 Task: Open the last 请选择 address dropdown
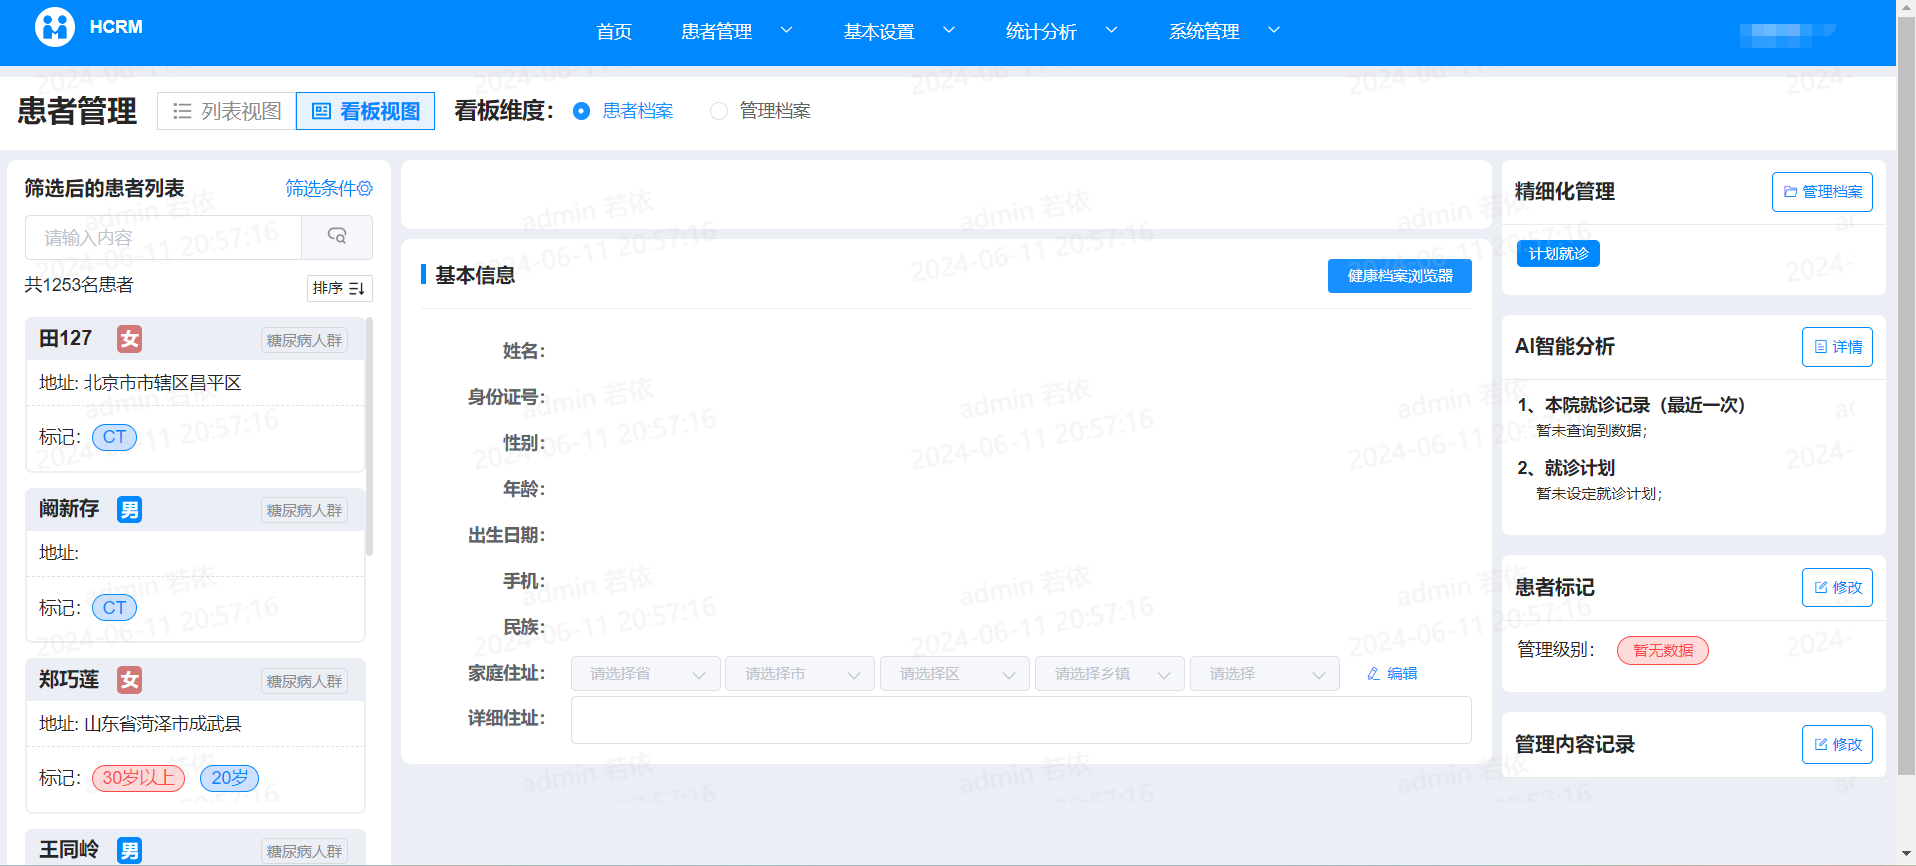click(x=1265, y=674)
